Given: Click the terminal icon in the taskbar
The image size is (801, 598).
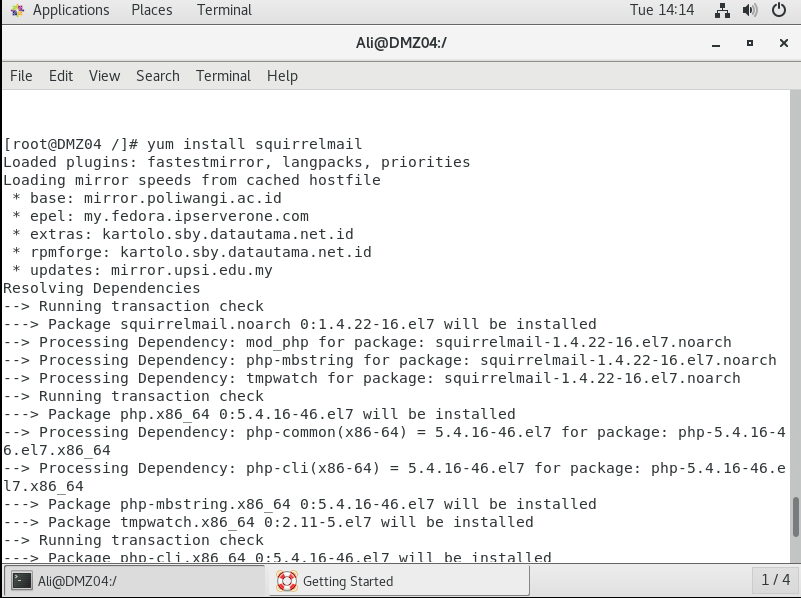Looking at the screenshot, I should (x=22, y=581).
